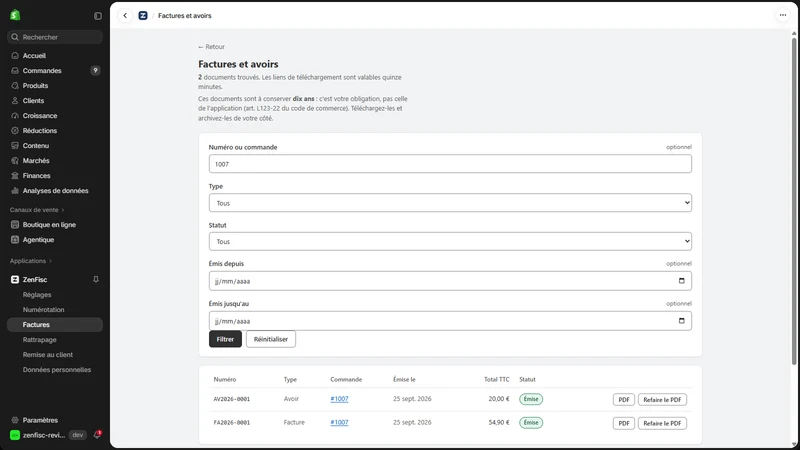Open calendar picker for Émis jusqu'au
Image resolution: width=800 pixels, height=450 pixels.
pyautogui.click(x=682, y=321)
